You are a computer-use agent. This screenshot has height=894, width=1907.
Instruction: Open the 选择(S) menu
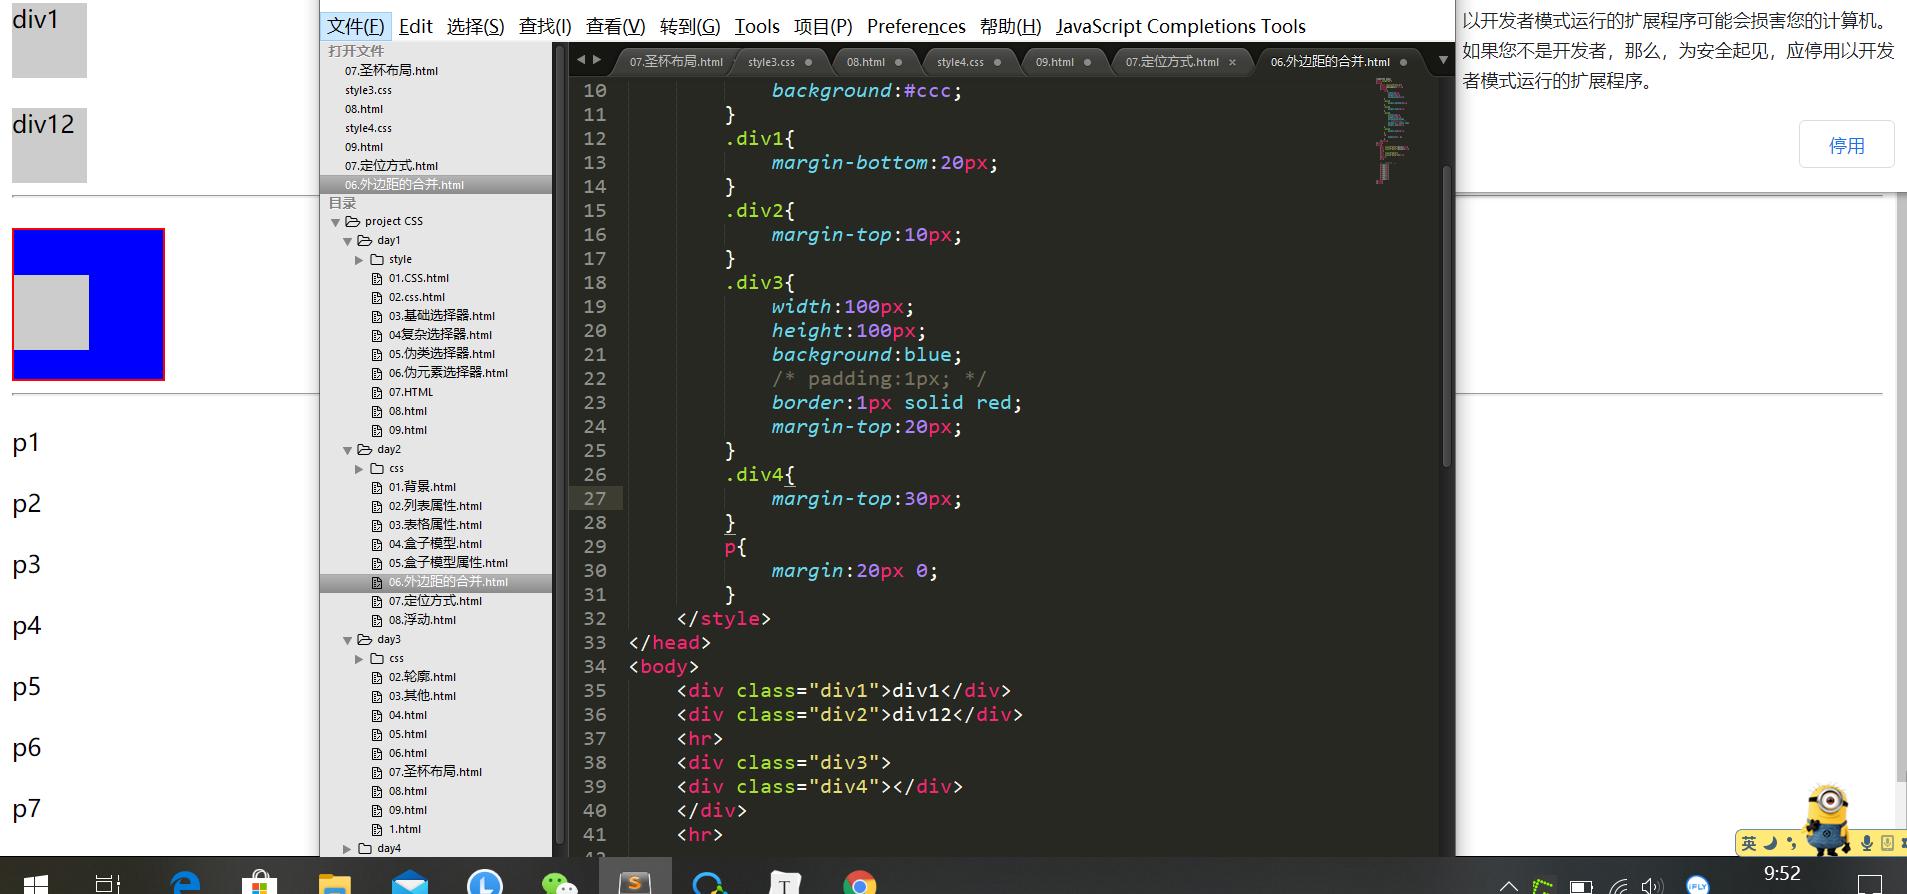(475, 26)
